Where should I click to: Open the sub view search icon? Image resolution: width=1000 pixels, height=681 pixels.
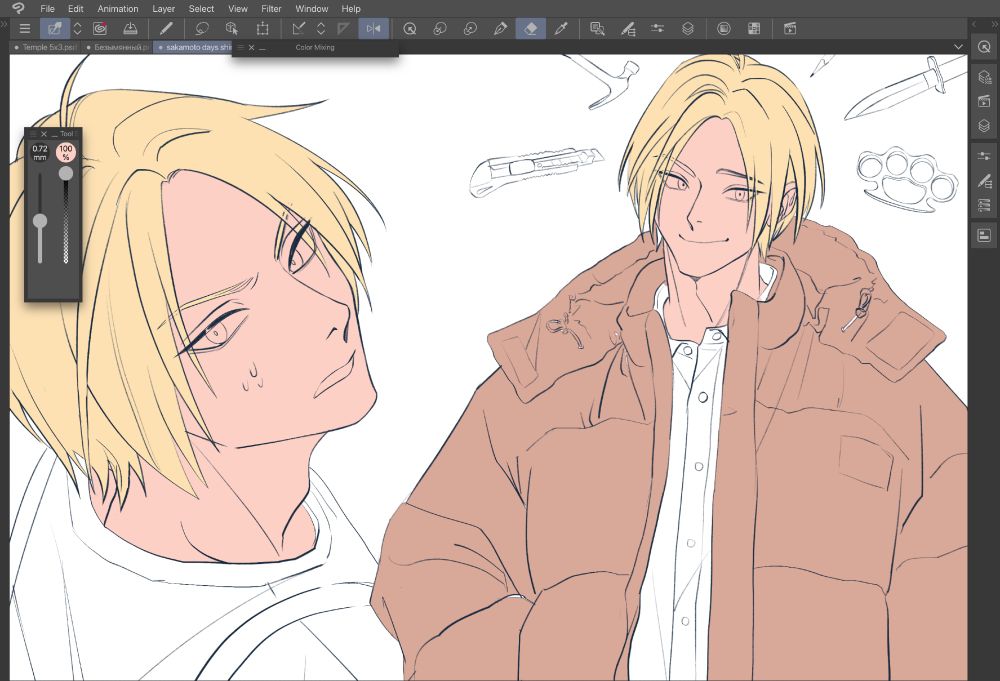point(598,29)
